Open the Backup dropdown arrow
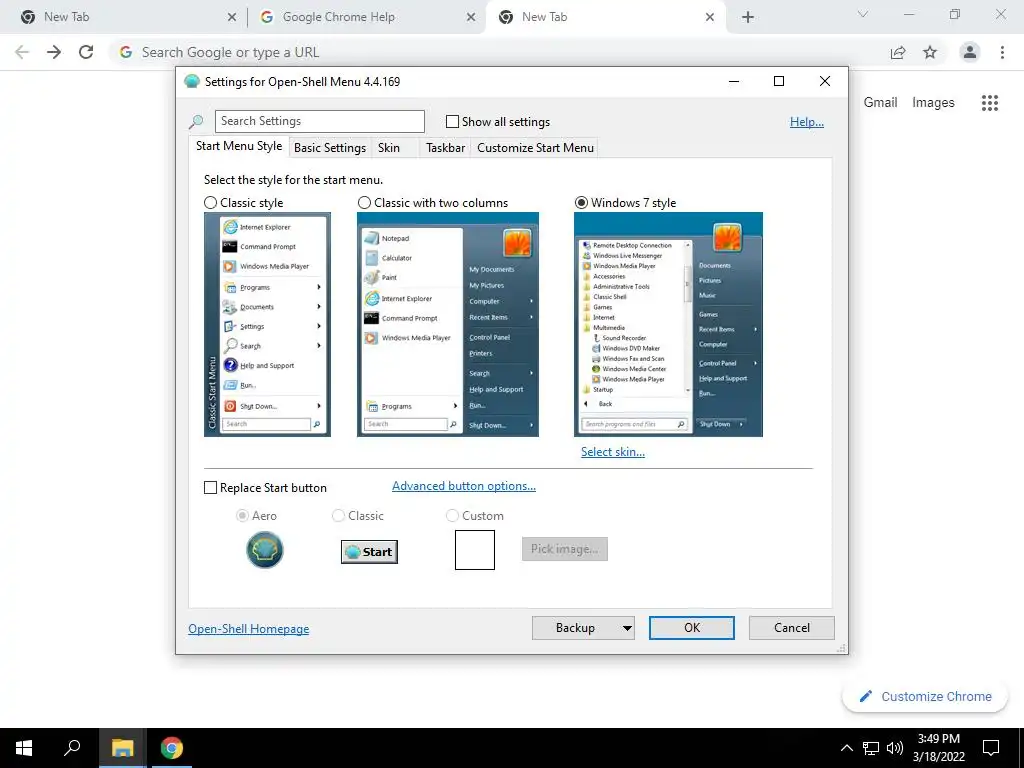The width and height of the screenshot is (1024, 768). tap(627, 628)
